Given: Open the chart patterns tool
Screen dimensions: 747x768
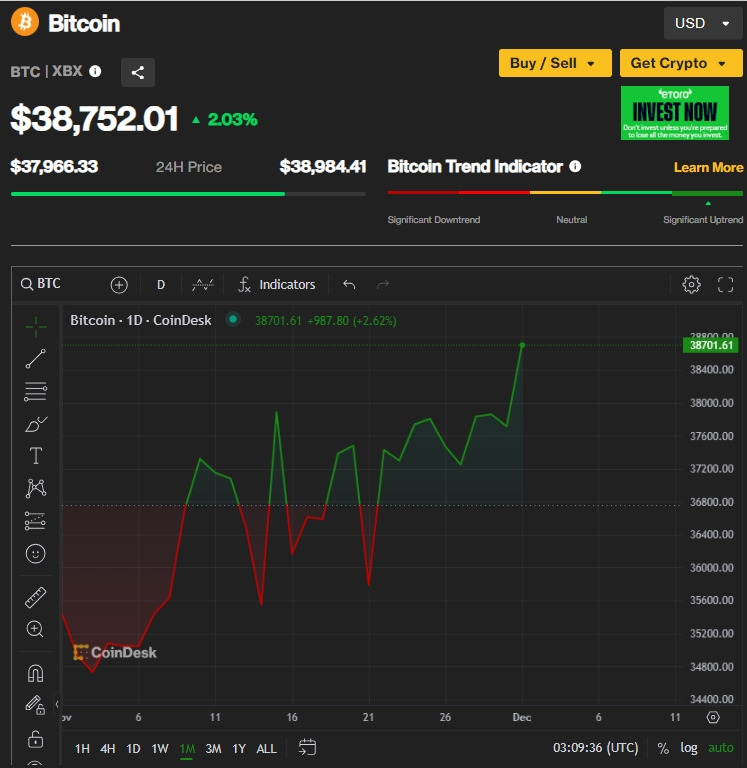Looking at the screenshot, I should tap(35, 488).
